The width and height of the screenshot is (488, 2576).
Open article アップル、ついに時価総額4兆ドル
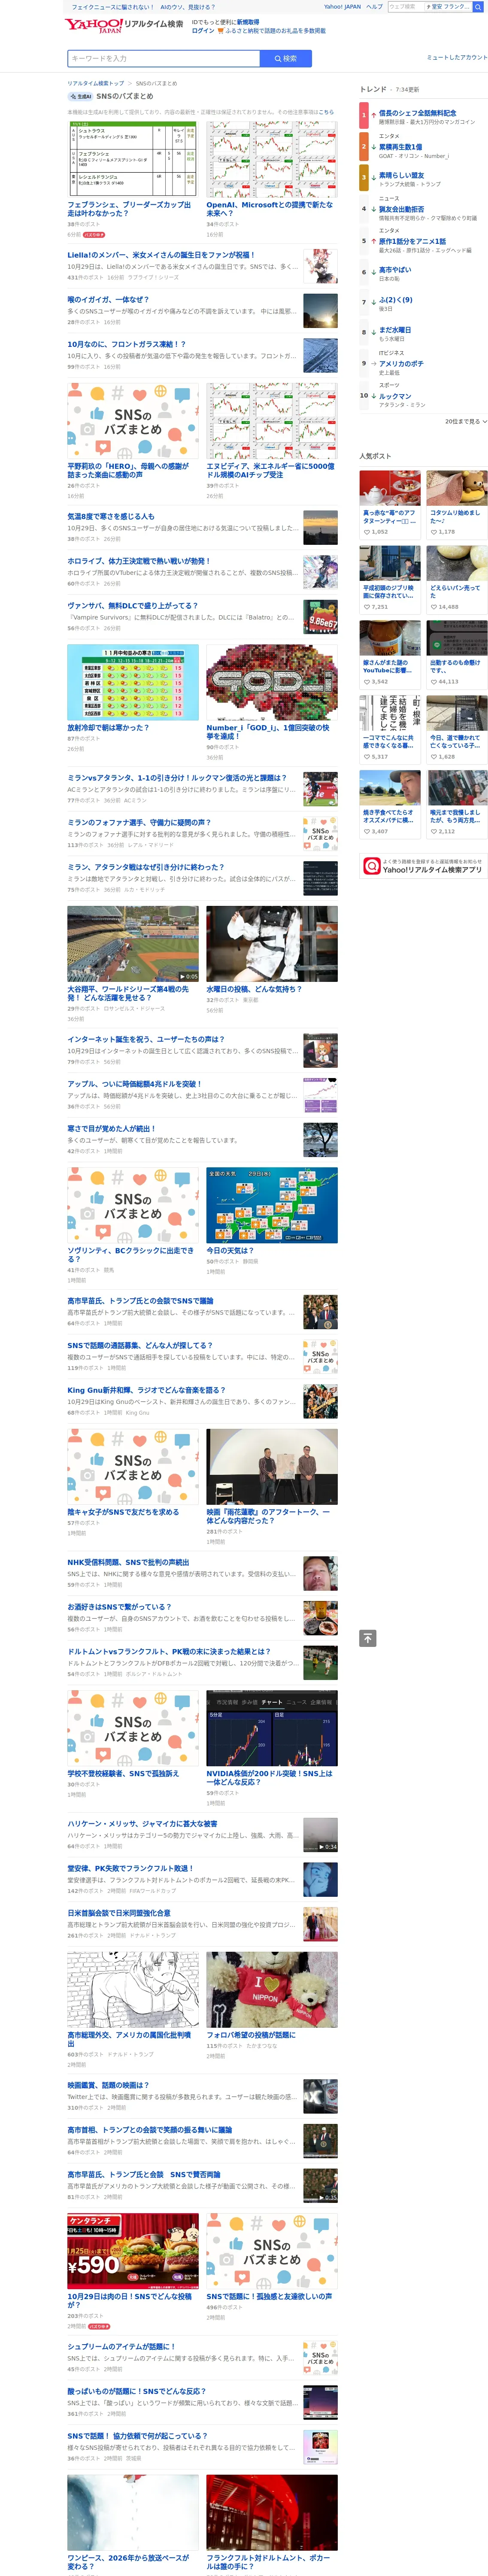(134, 1084)
